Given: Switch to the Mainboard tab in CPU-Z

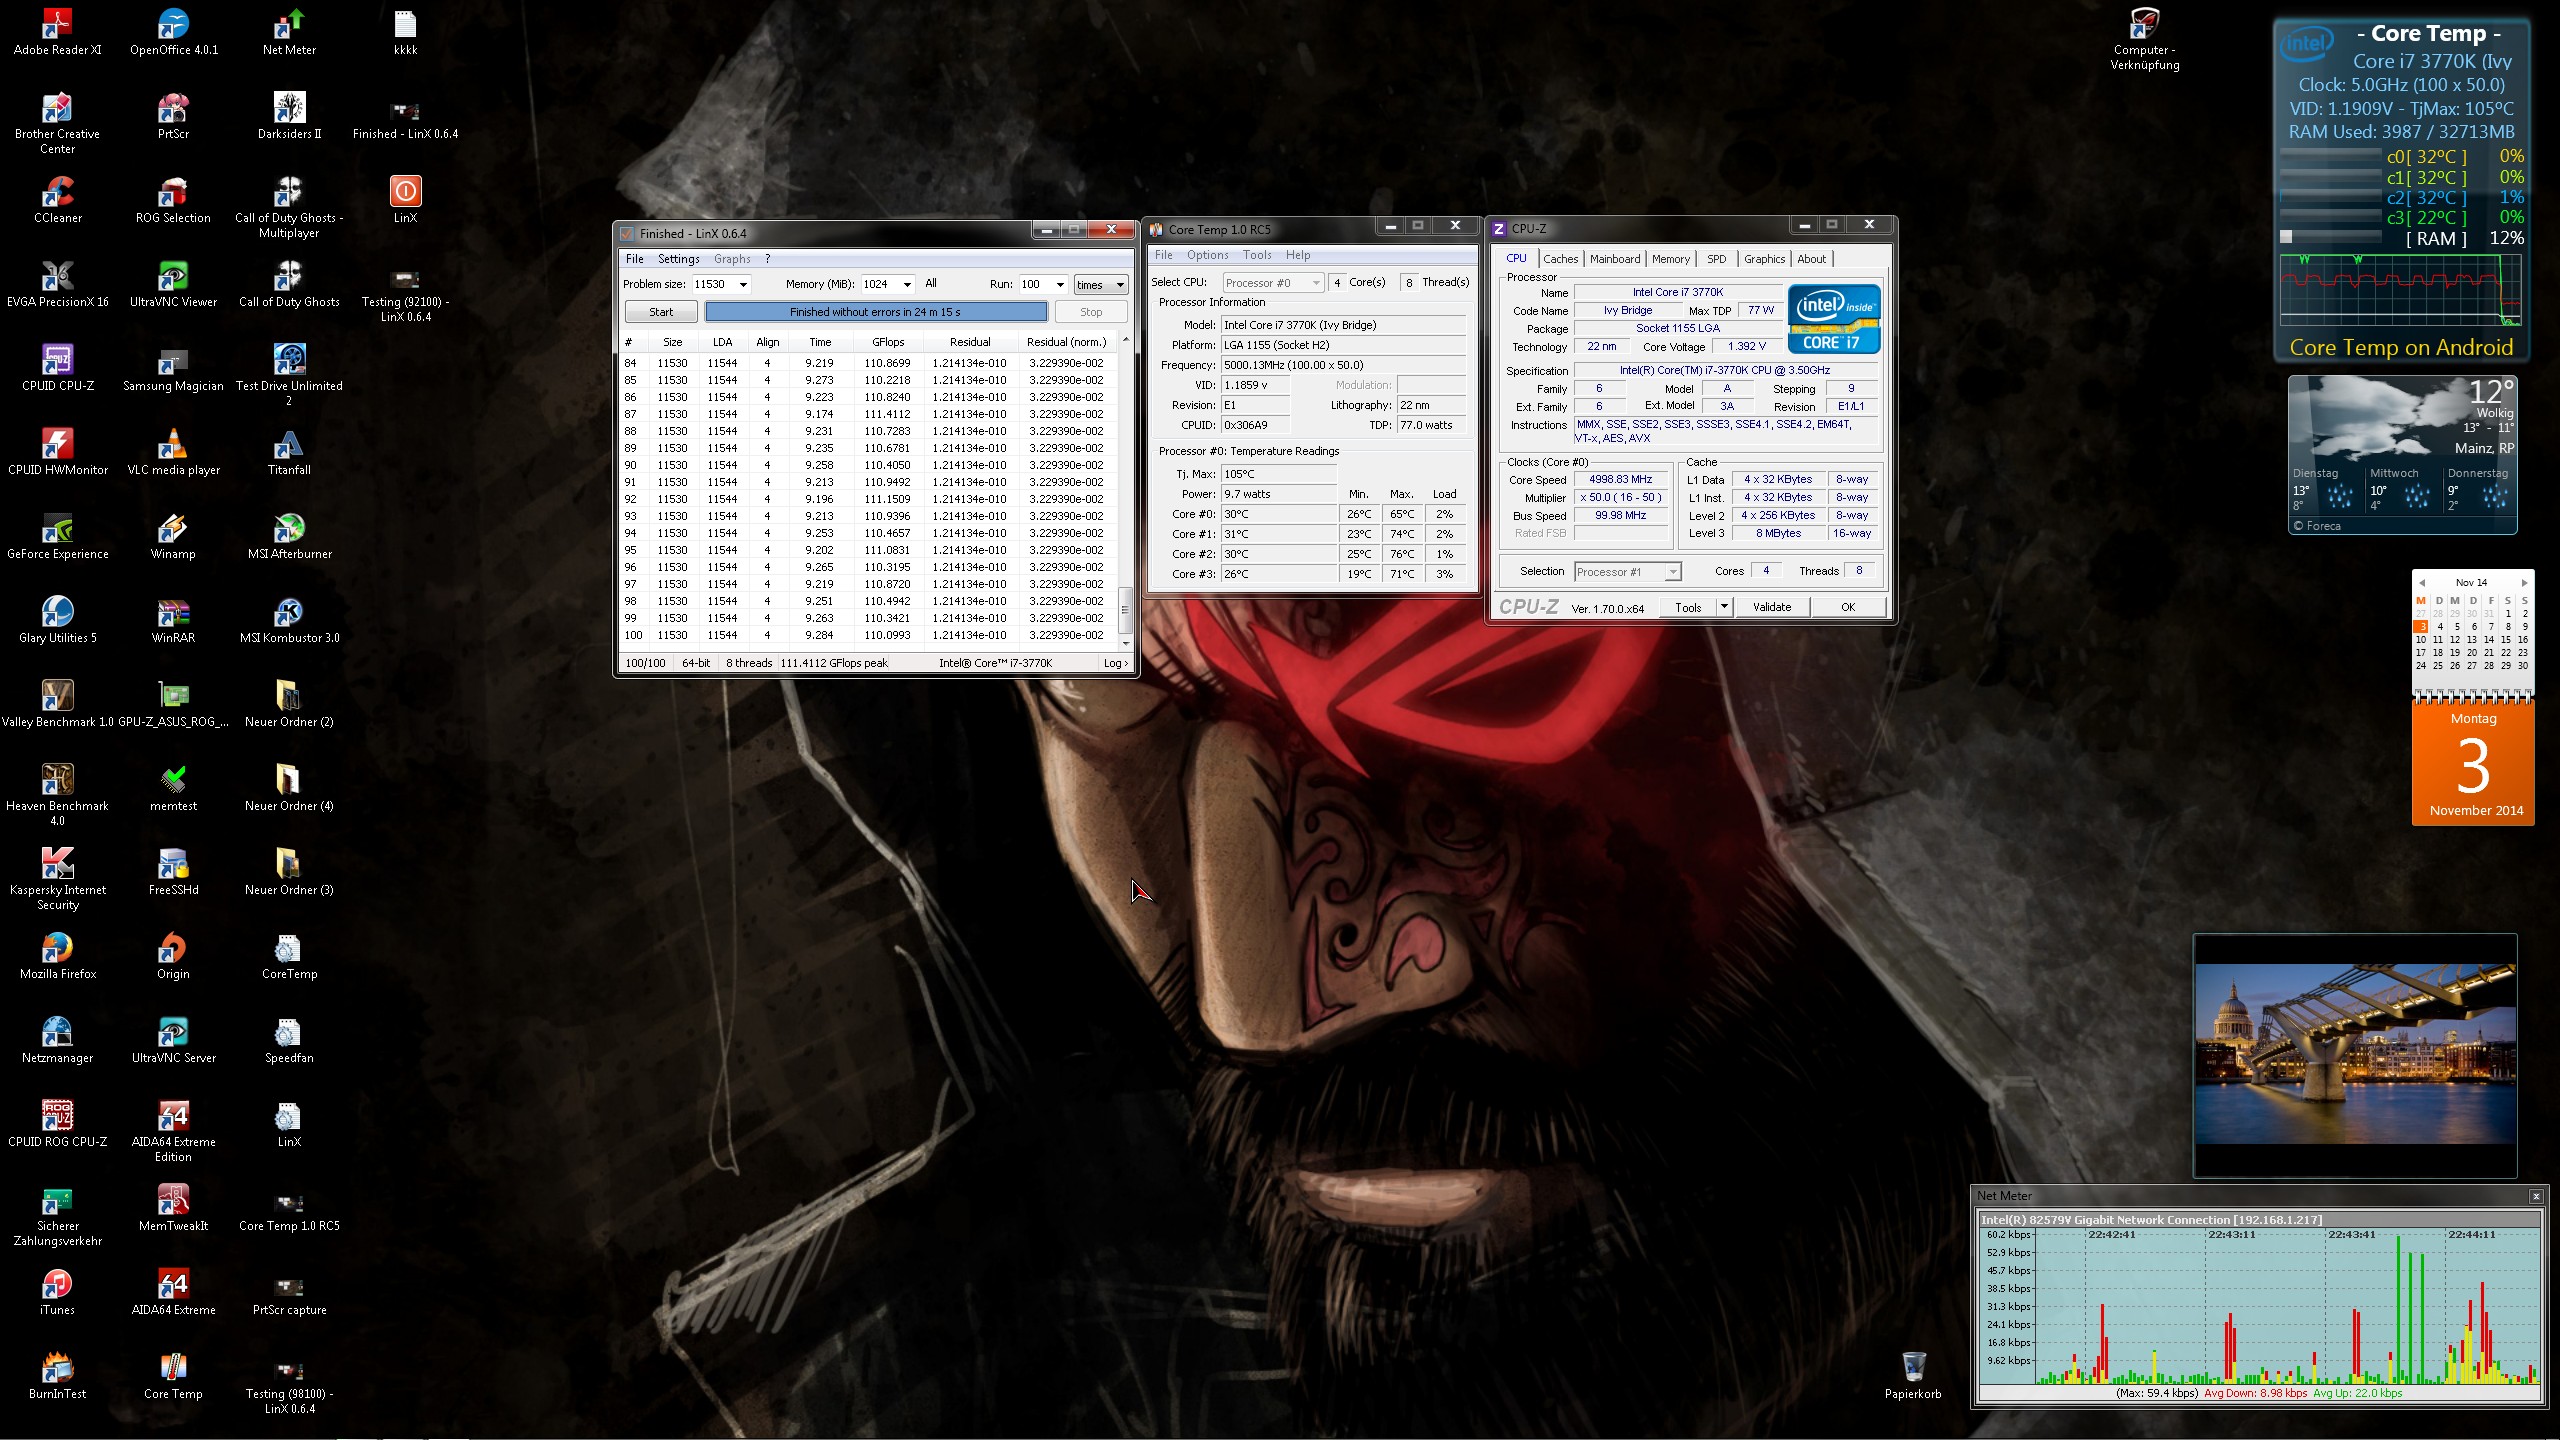Looking at the screenshot, I should 1615,259.
